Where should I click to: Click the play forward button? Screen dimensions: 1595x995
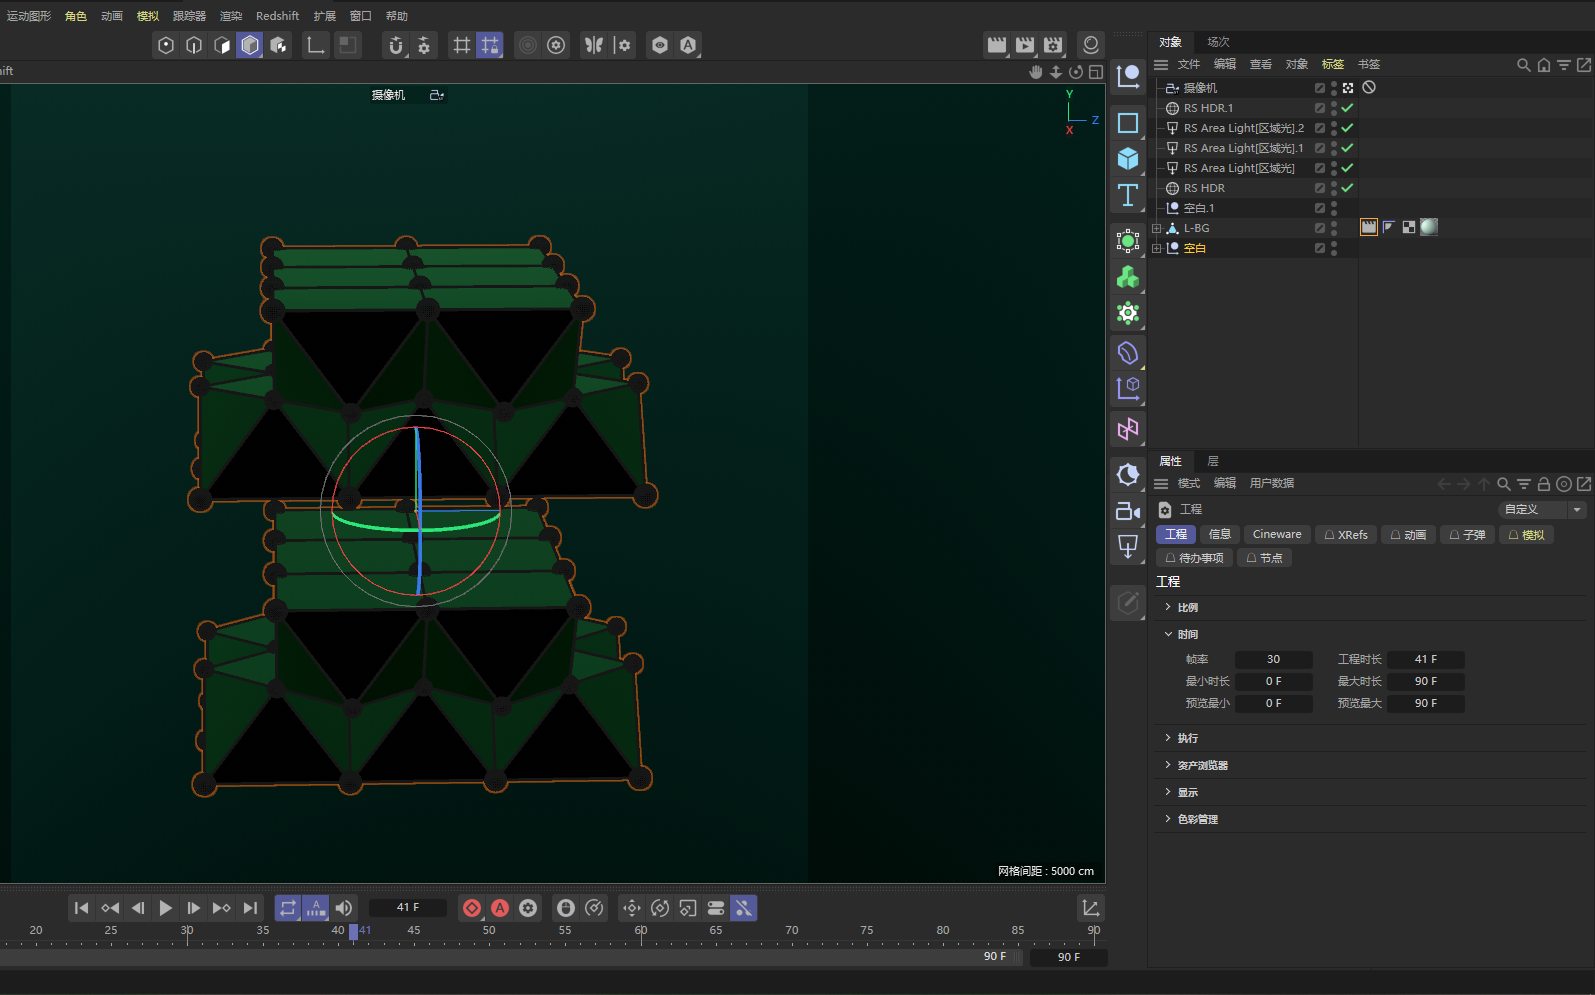[x=166, y=908]
